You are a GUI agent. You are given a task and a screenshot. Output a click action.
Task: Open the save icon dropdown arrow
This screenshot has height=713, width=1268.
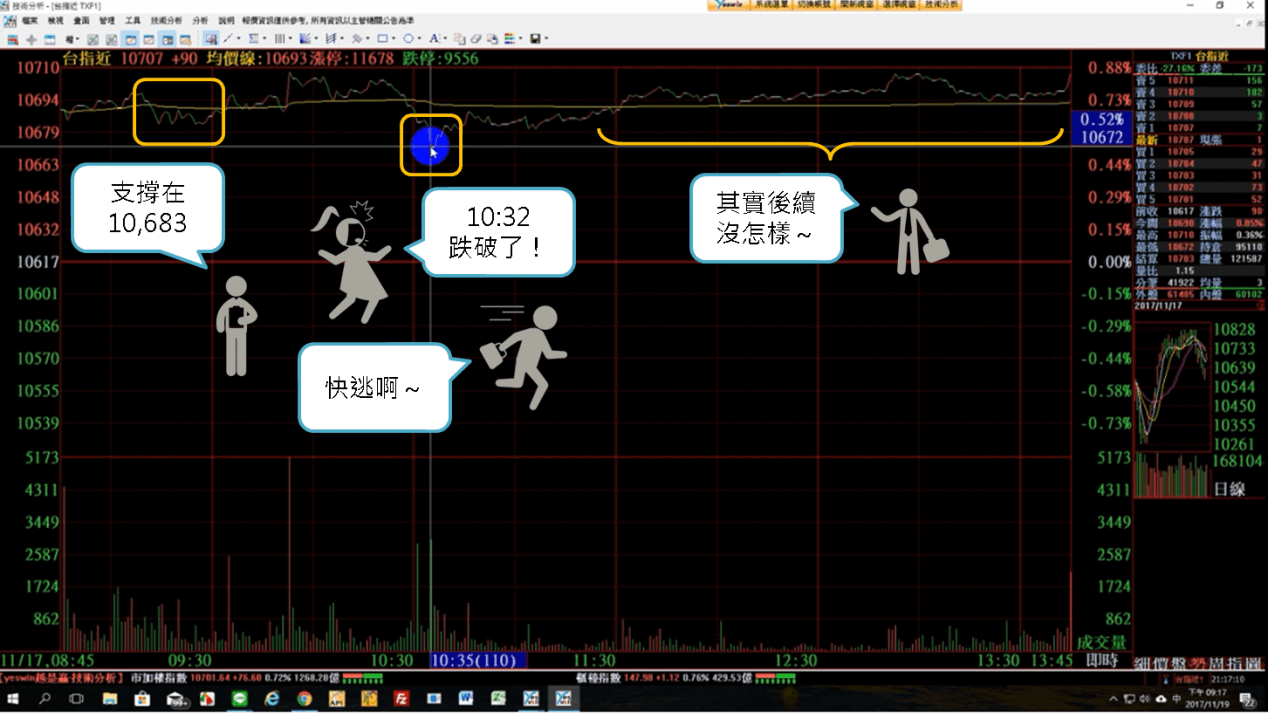click(547, 39)
